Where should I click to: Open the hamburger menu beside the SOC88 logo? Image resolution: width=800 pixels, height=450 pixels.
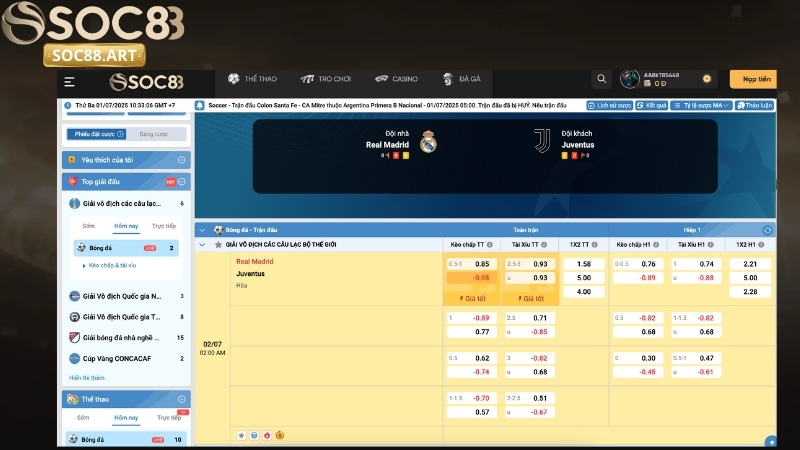point(69,82)
